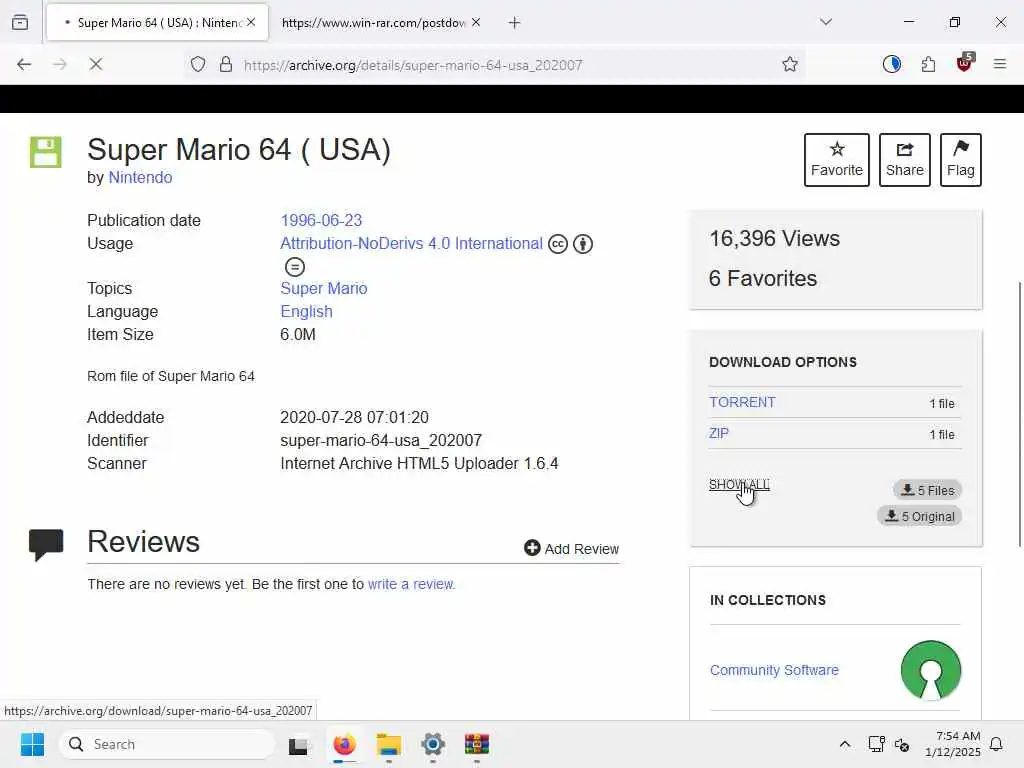Download the TORRENT option
Image resolution: width=1024 pixels, height=768 pixels.
tap(743, 402)
